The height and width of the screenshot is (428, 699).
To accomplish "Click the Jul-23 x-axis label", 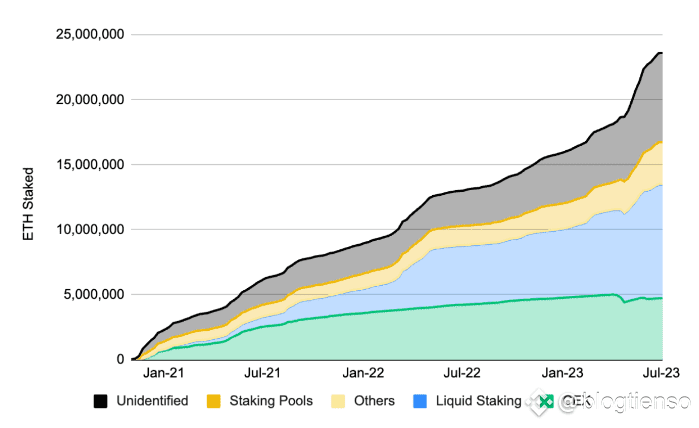I will point(661,373).
